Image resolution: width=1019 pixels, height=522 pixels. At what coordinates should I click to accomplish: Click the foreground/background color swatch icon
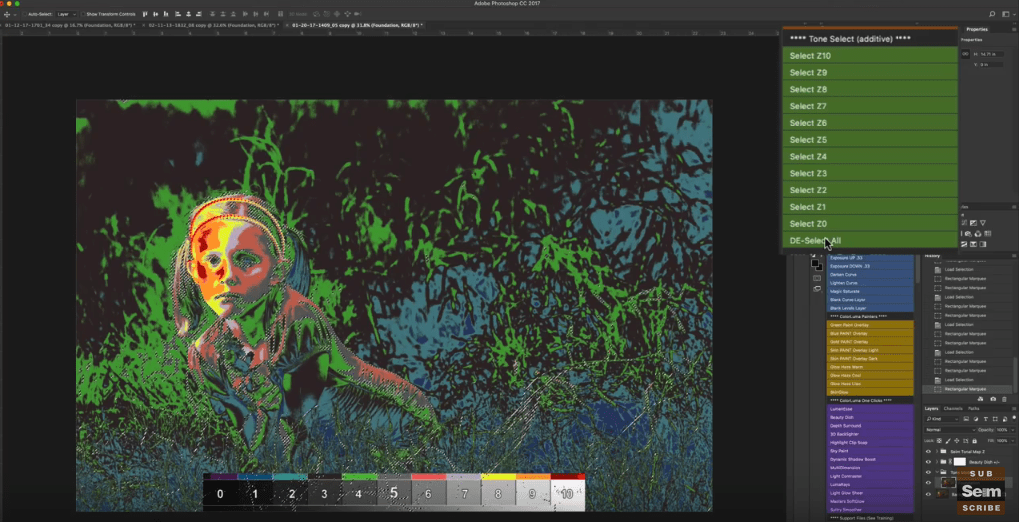pyautogui.click(x=817, y=265)
